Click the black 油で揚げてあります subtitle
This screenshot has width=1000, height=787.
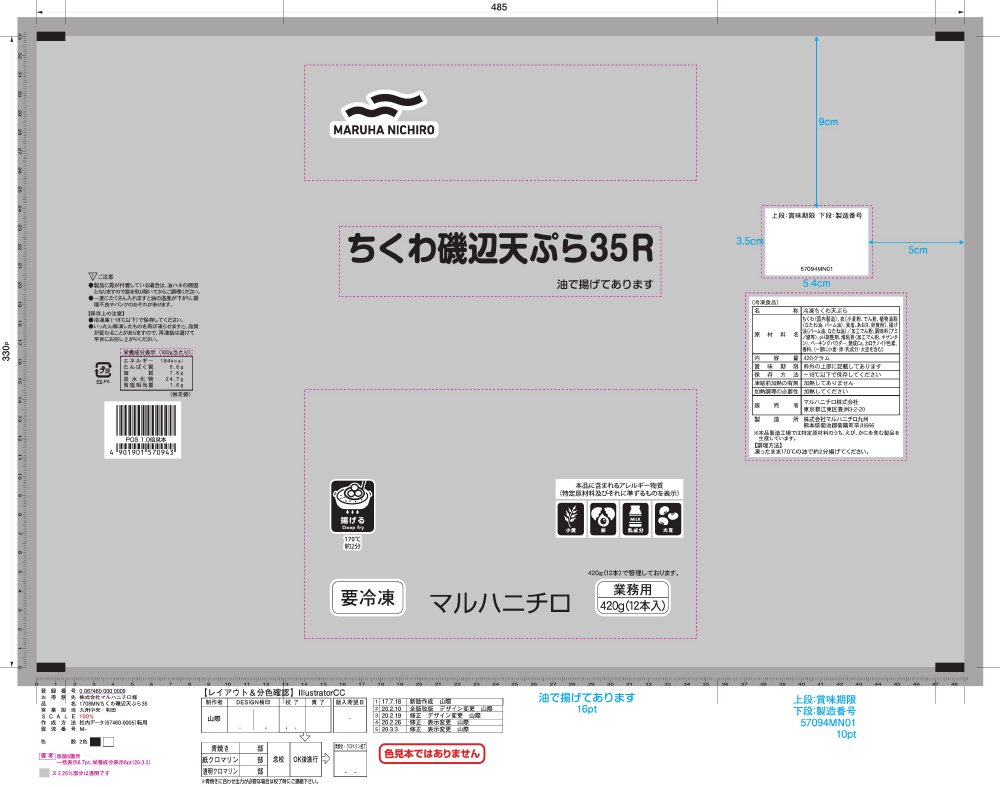tap(605, 284)
